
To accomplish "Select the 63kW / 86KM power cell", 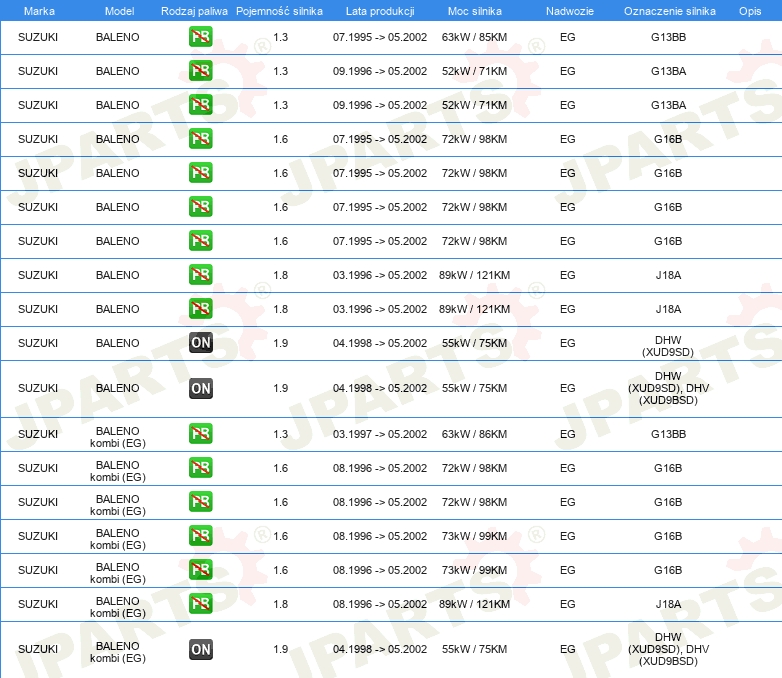I will coord(474,434).
